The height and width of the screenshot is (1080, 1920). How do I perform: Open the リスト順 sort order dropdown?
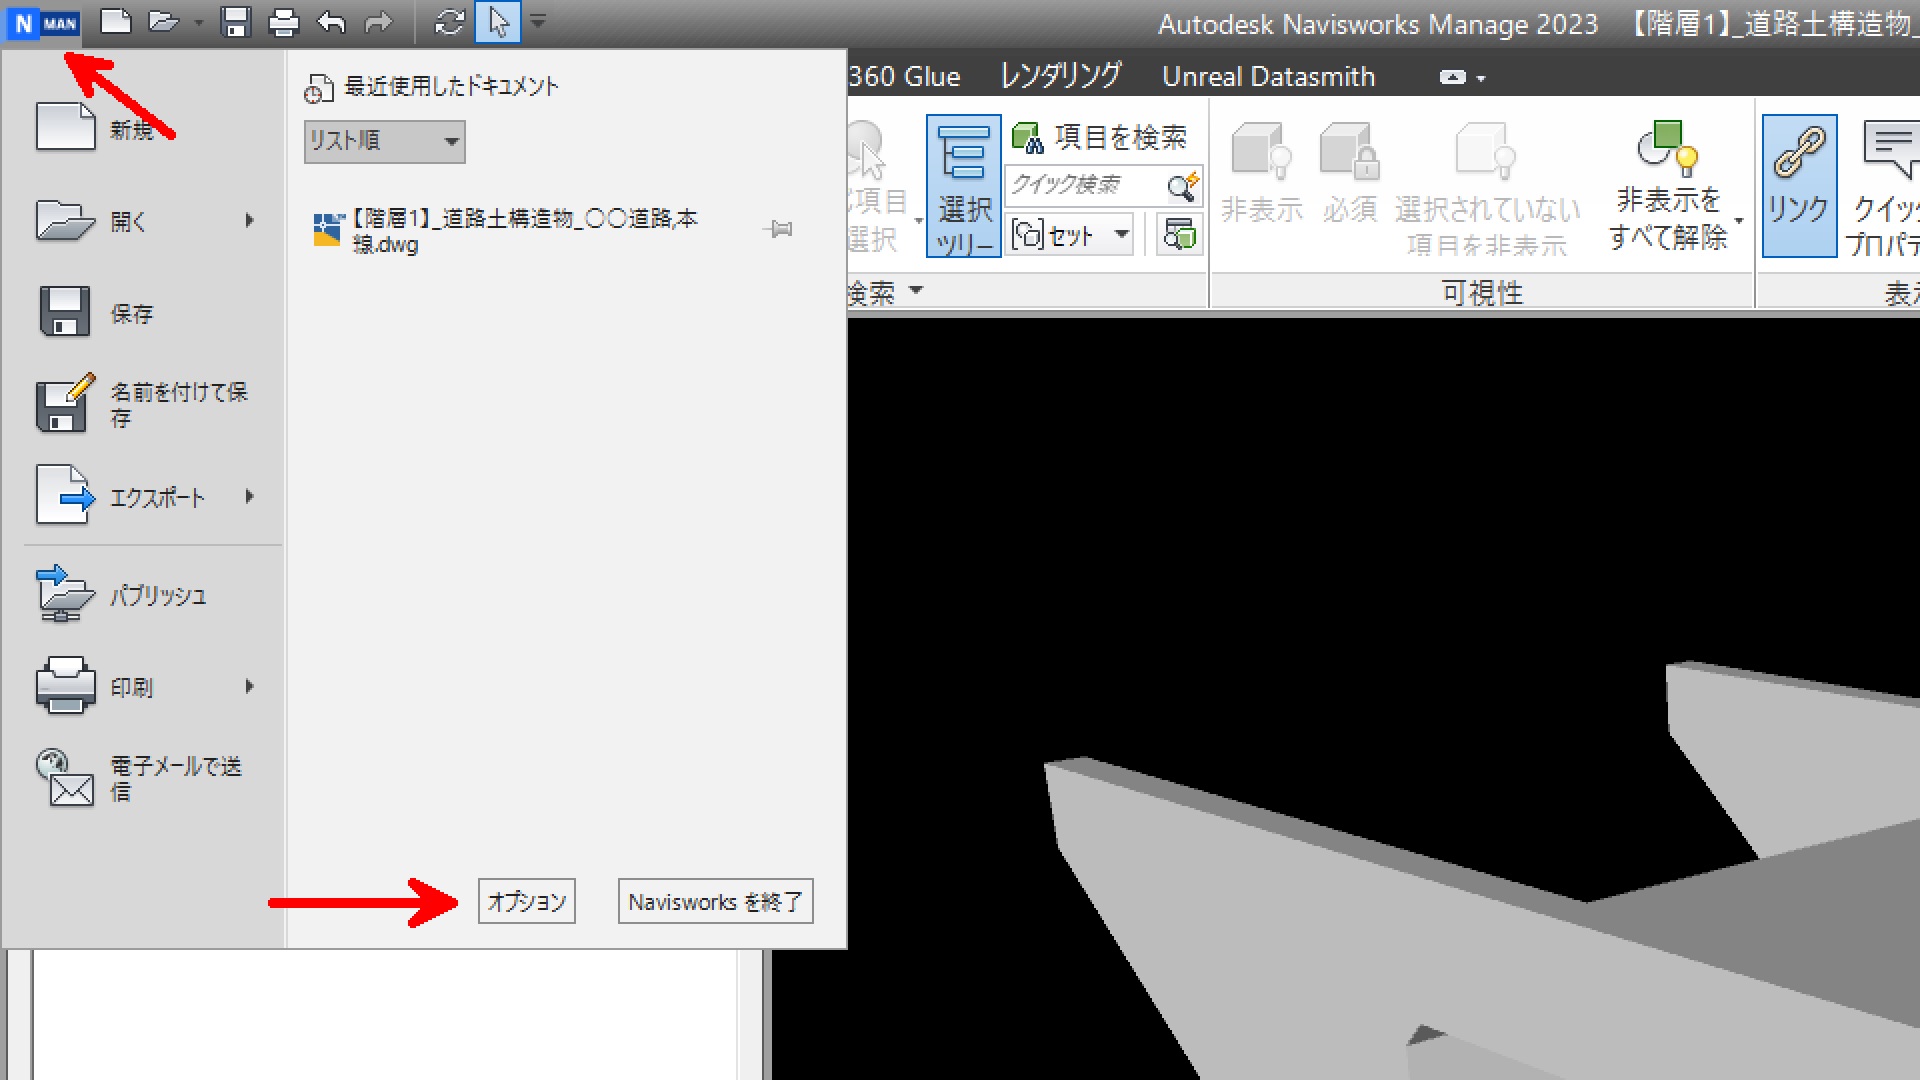384,141
